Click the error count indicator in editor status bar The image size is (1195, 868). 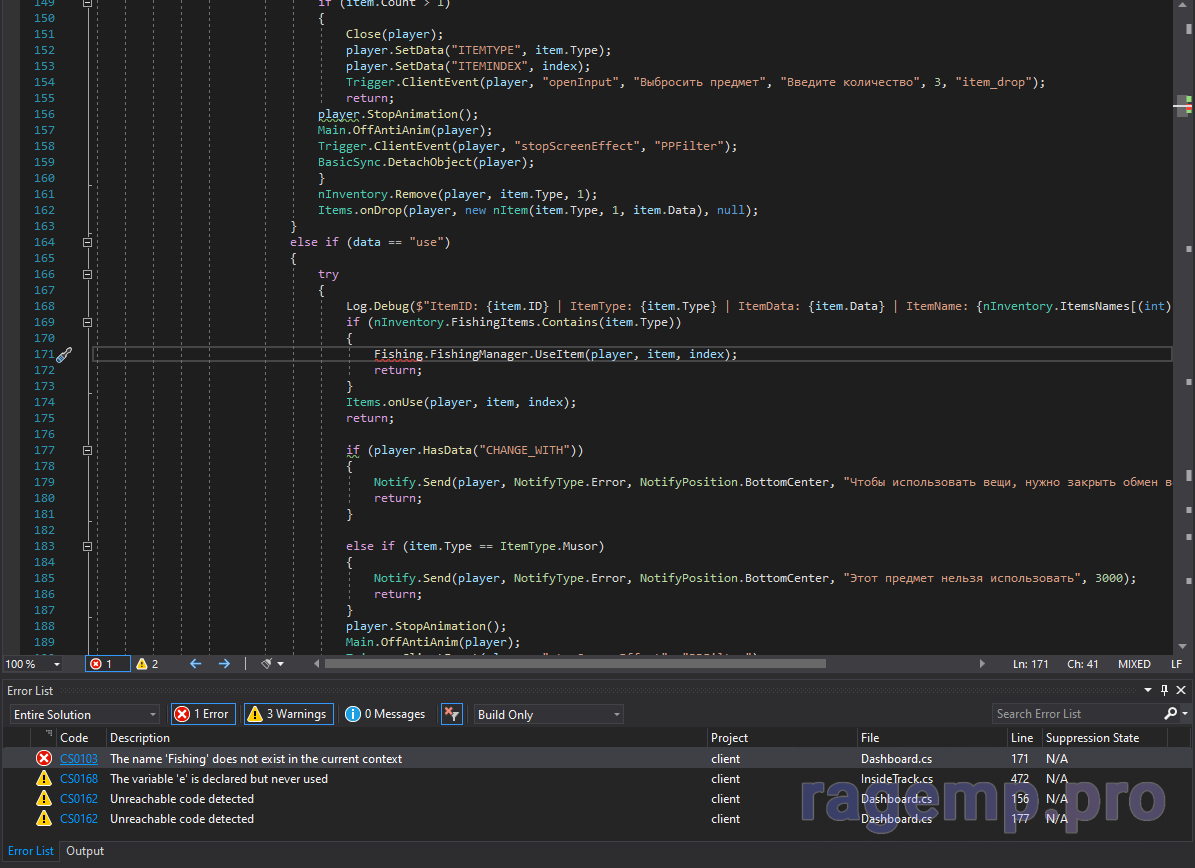click(x=107, y=664)
